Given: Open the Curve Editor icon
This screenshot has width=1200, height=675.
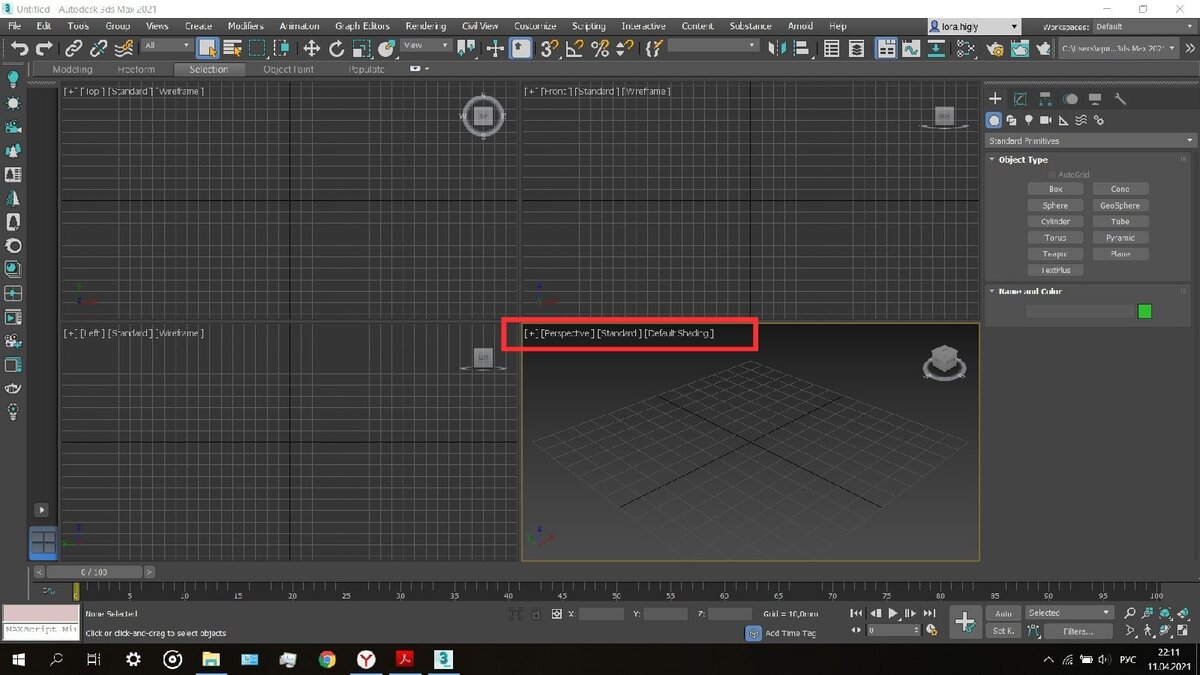Looking at the screenshot, I should coord(911,47).
